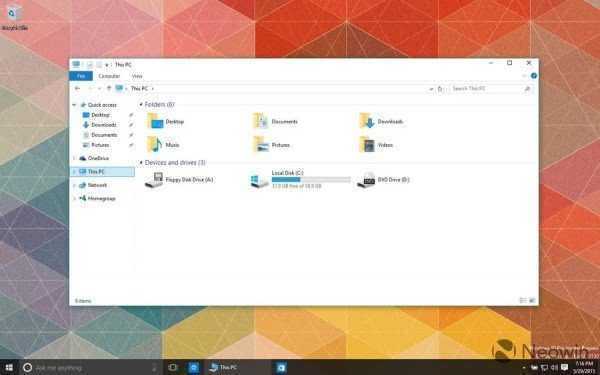600x375 pixels.
Task: Expand the Homegroup tree node
Action: click(74, 199)
